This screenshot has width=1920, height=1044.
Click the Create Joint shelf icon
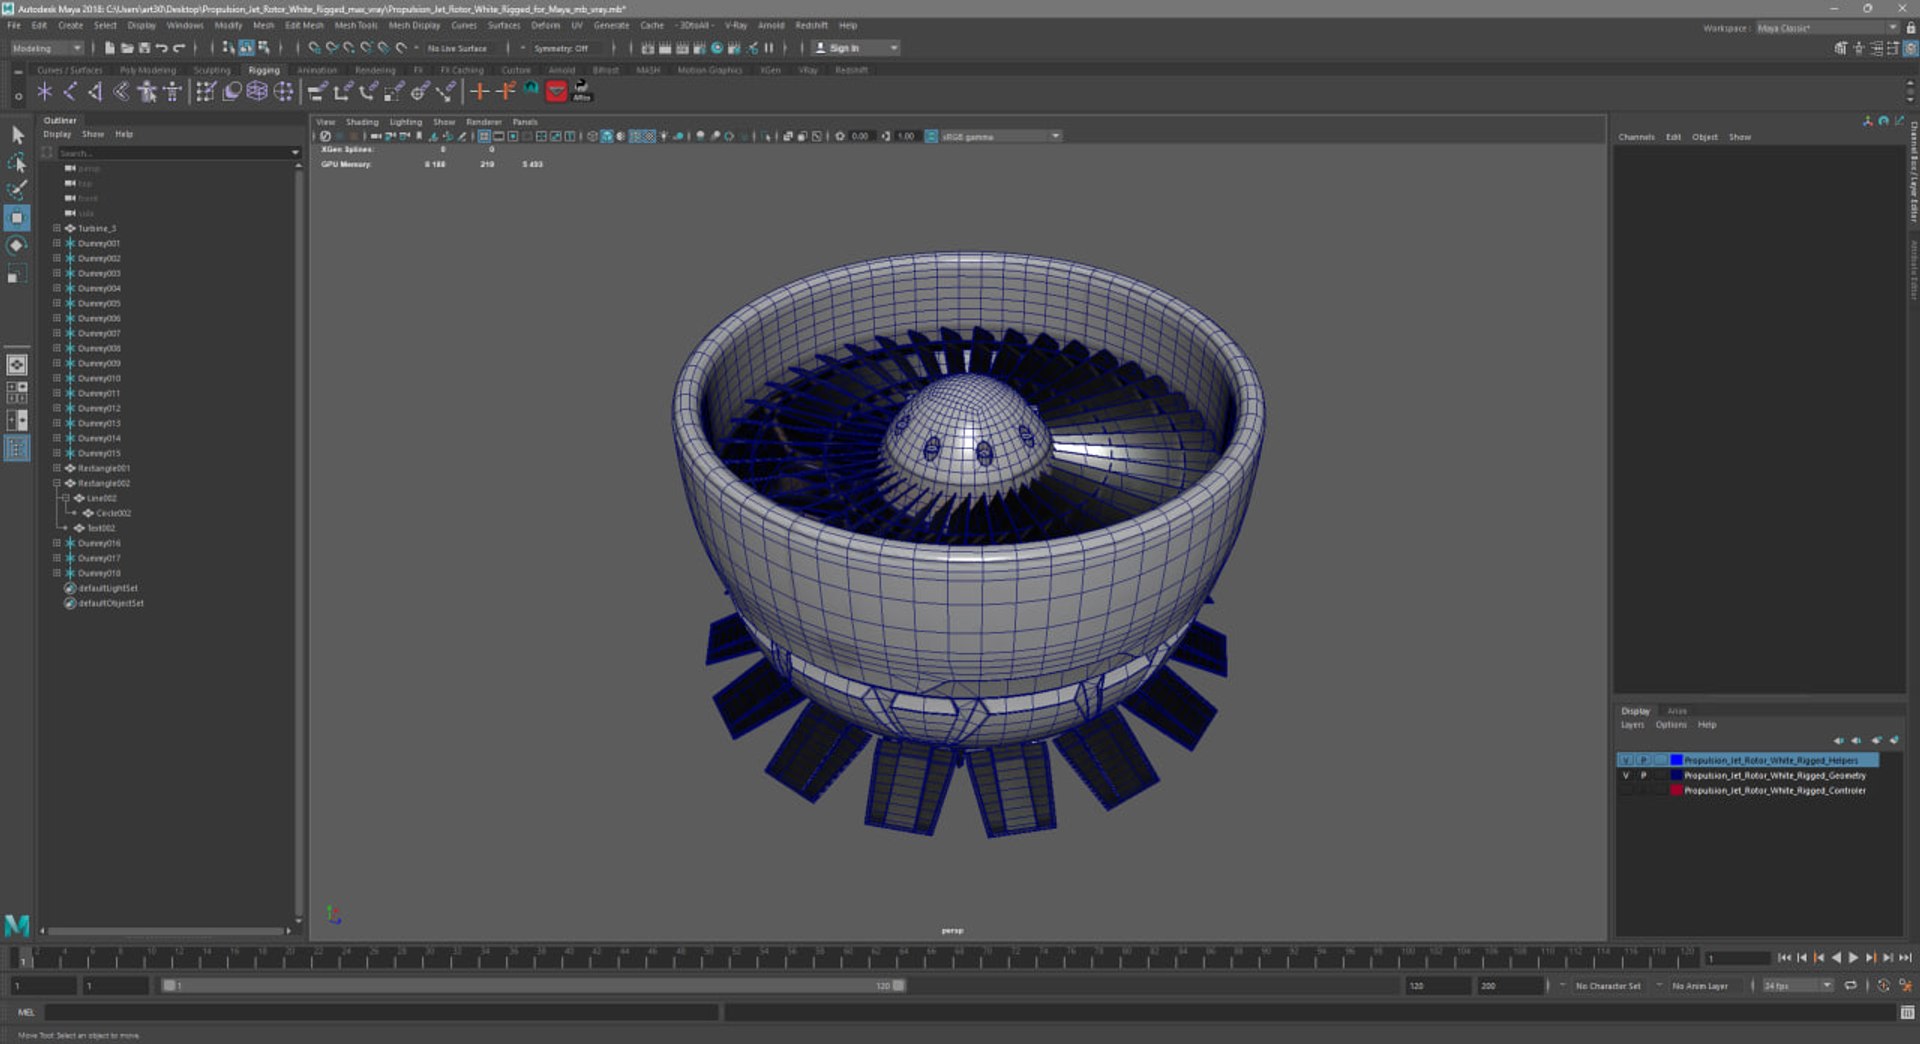tap(70, 92)
